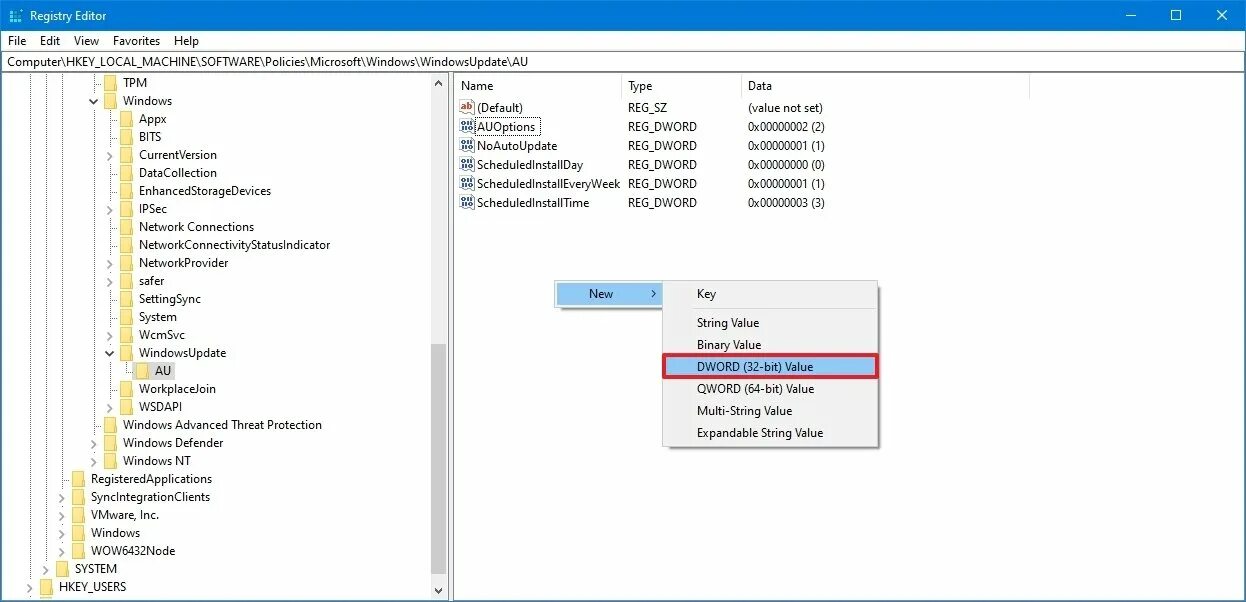Expand the CurrentVersion key

pyautogui.click(x=109, y=155)
